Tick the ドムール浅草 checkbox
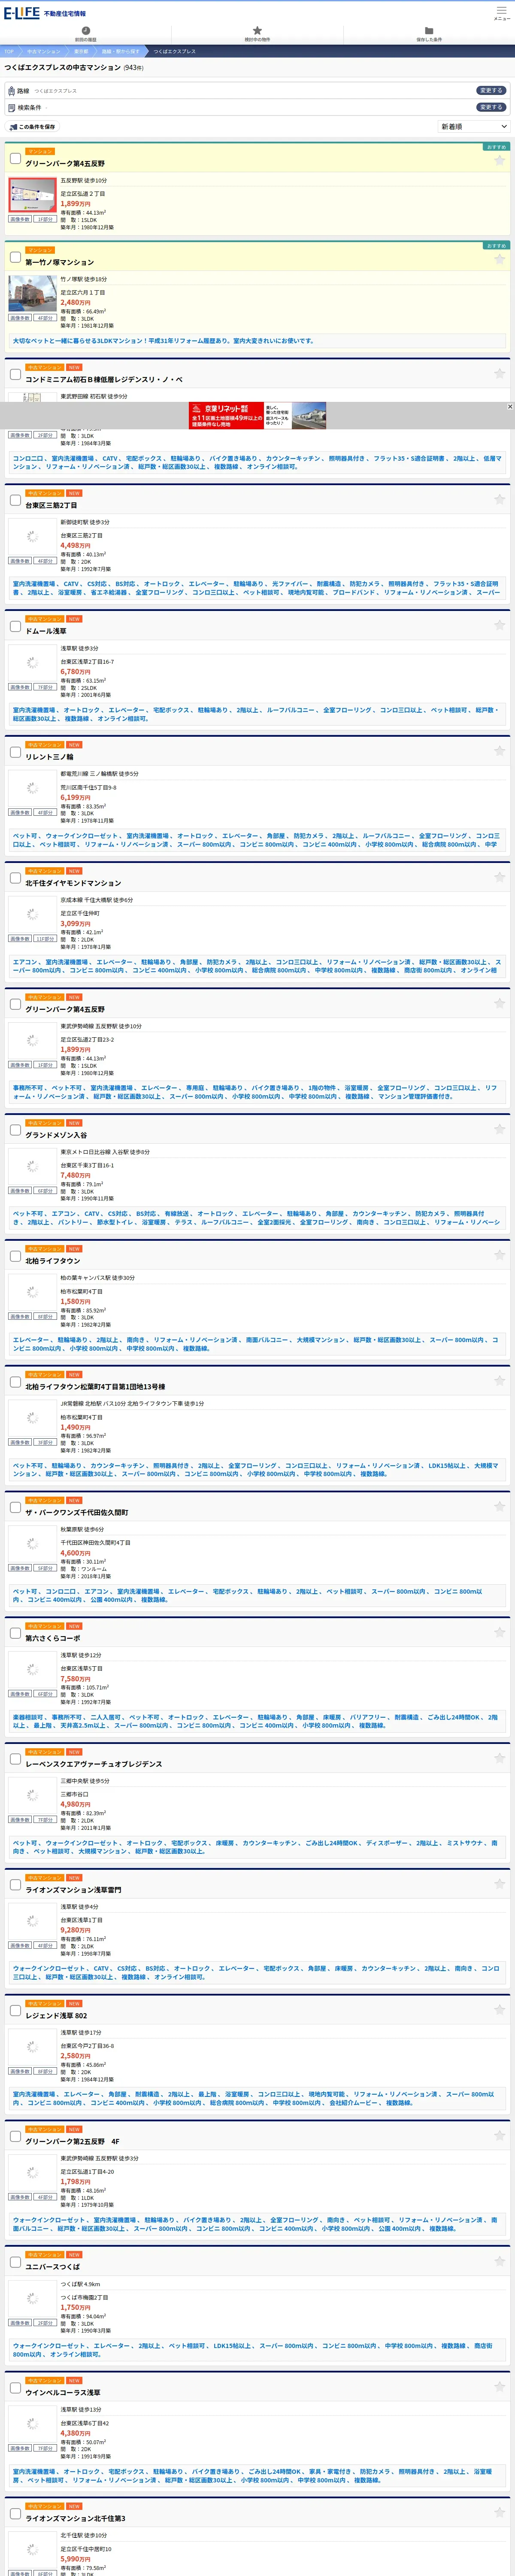Image resolution: width=515 pixels, height=2576 pixels. (15, 626)
